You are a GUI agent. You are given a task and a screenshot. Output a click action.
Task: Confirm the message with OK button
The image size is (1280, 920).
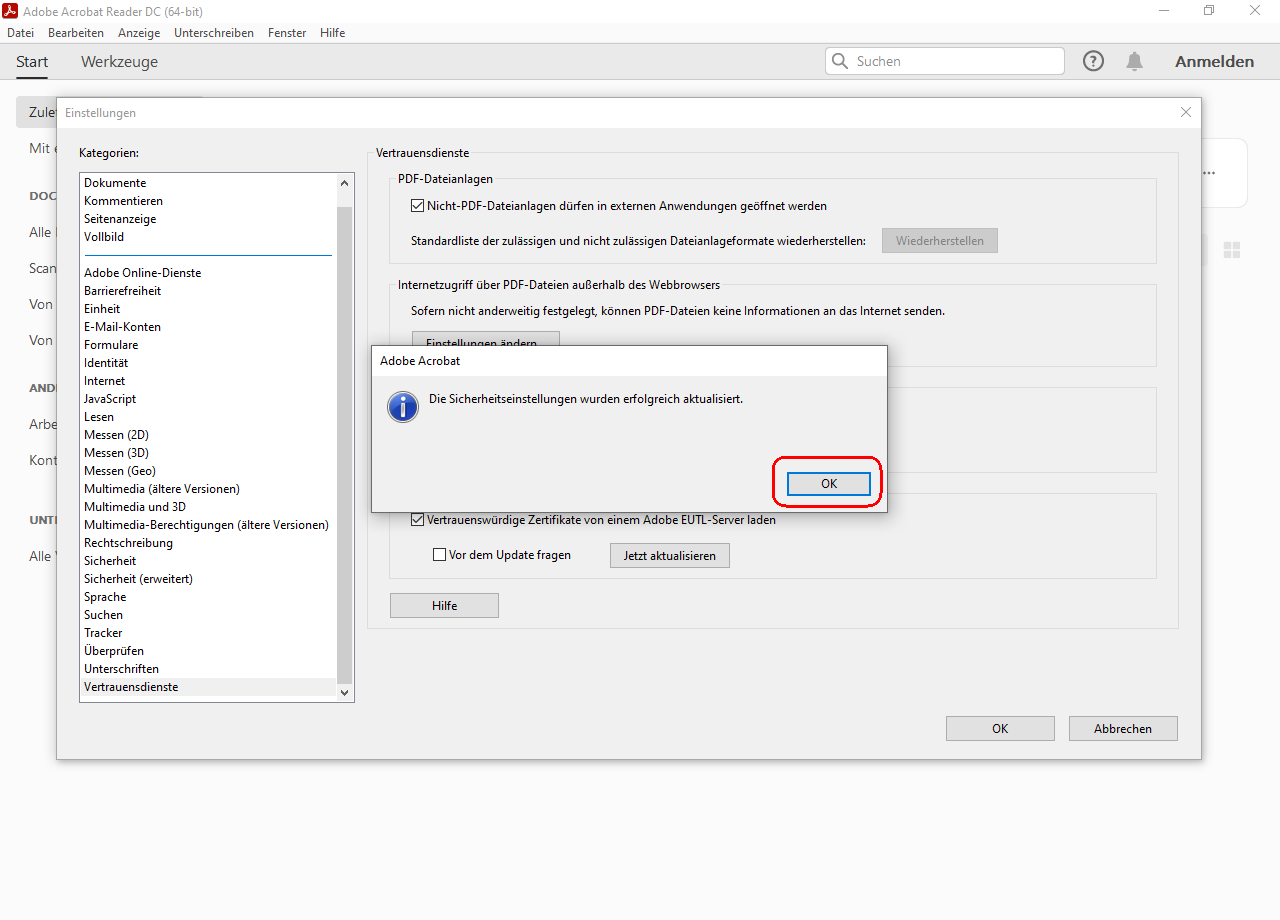[x=829, y=484]
